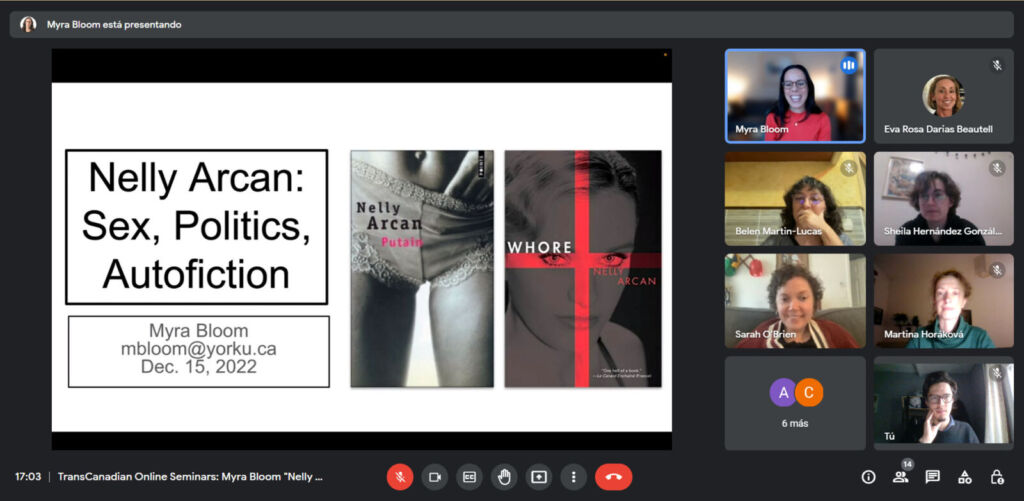The image size is (1024, 501).
Task: Turn on closed captions
Action: coord(470,477)
